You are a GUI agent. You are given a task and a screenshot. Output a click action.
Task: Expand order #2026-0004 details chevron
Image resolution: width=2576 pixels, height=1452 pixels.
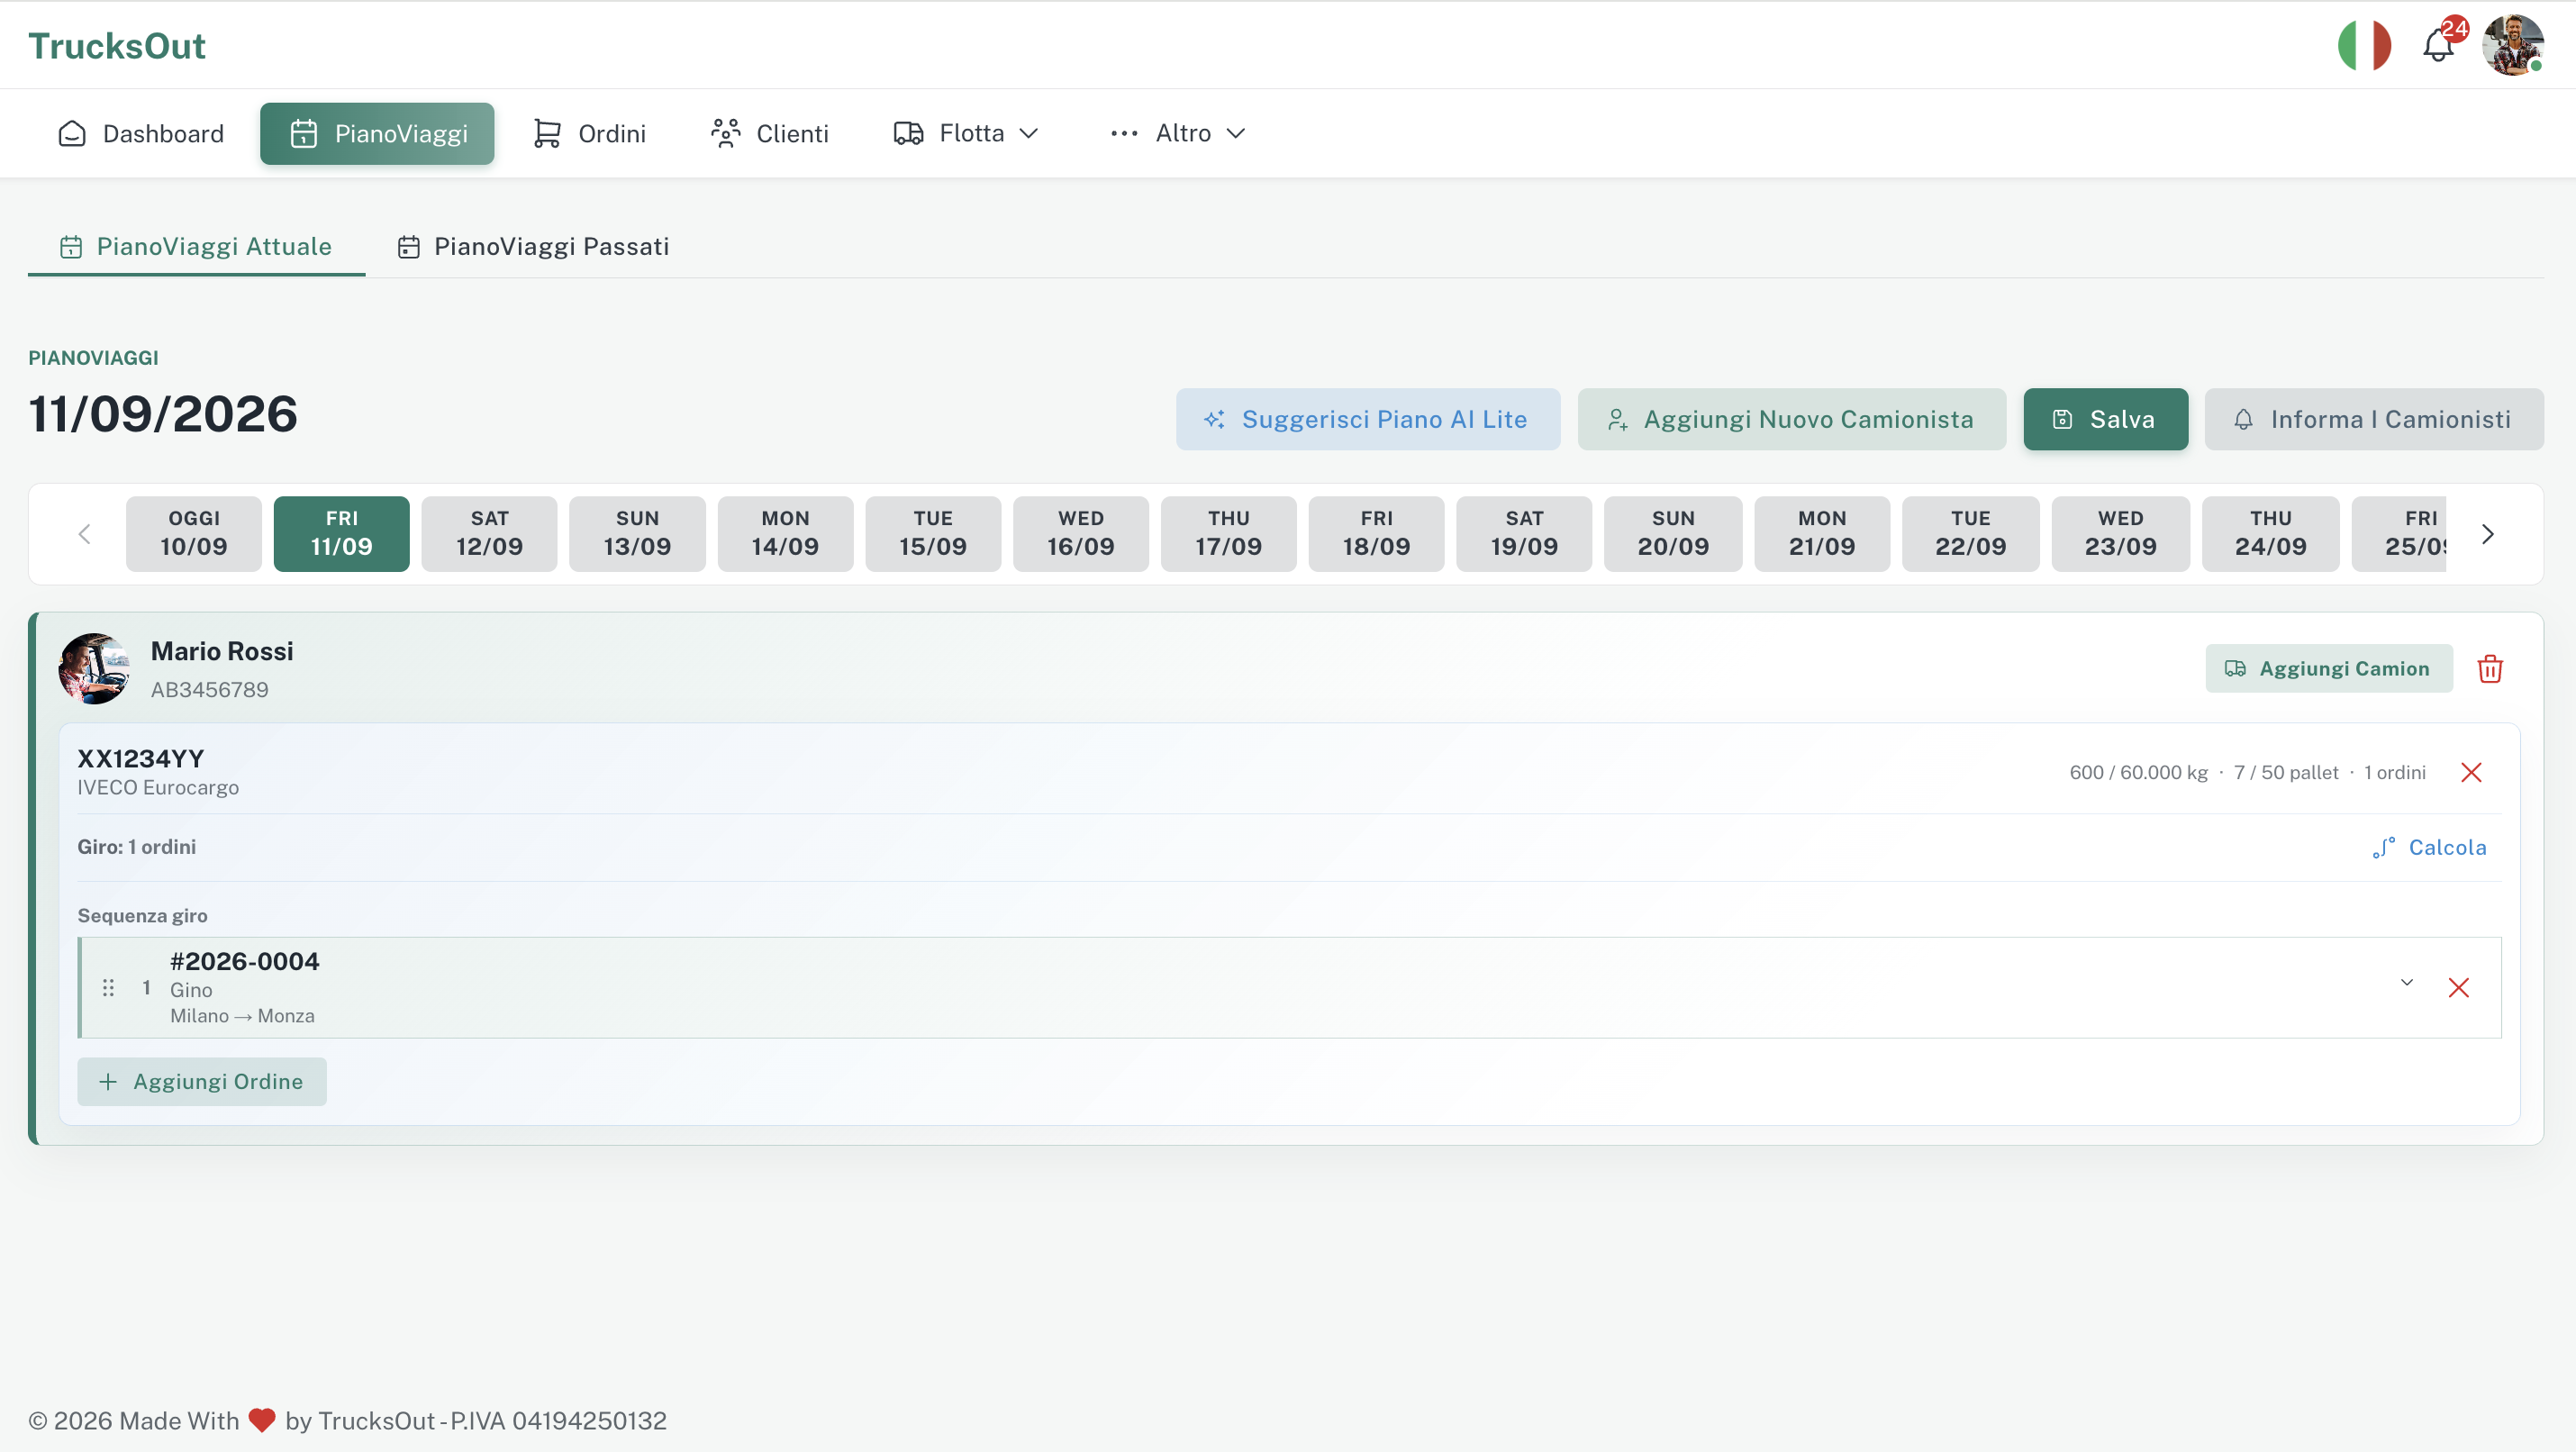(x=2406, y=983)
